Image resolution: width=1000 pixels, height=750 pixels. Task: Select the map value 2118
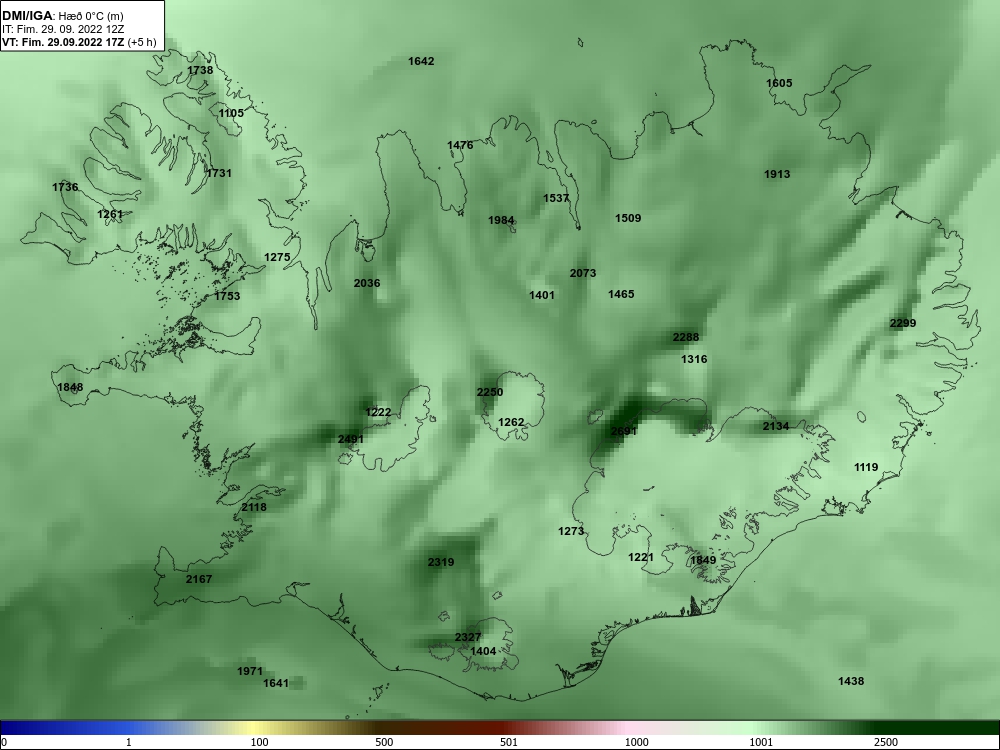point(254,507)
